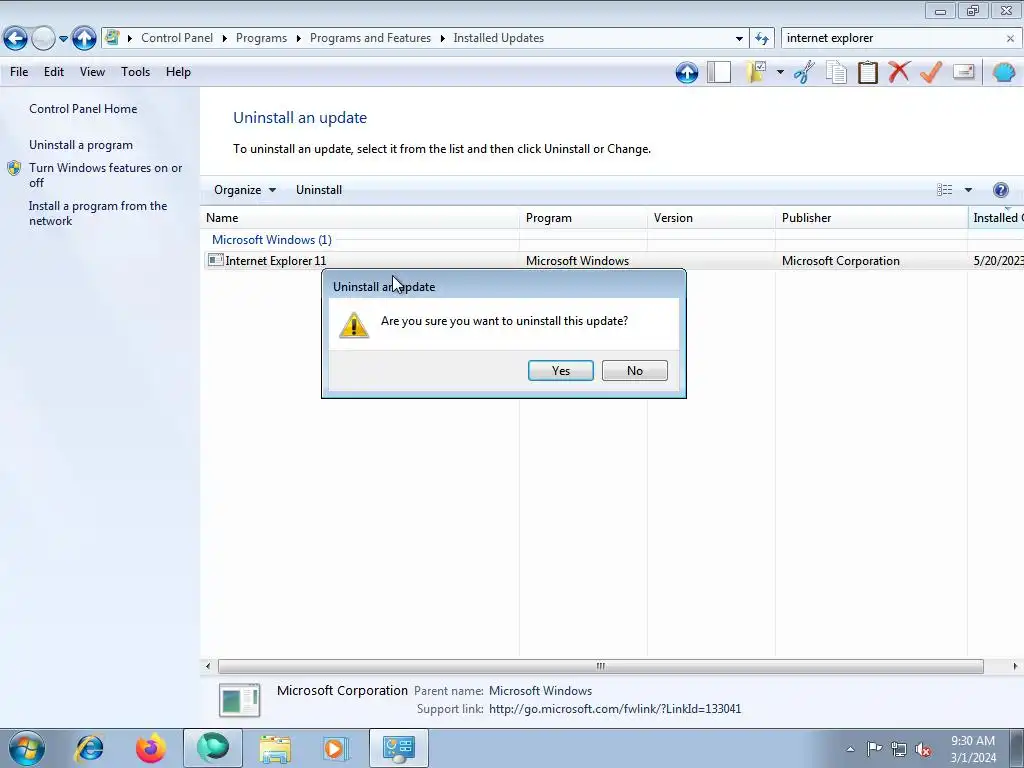
Task: Click the red X Delete toolbar icon
Action: pyautogui.click(x=899, y=72)
